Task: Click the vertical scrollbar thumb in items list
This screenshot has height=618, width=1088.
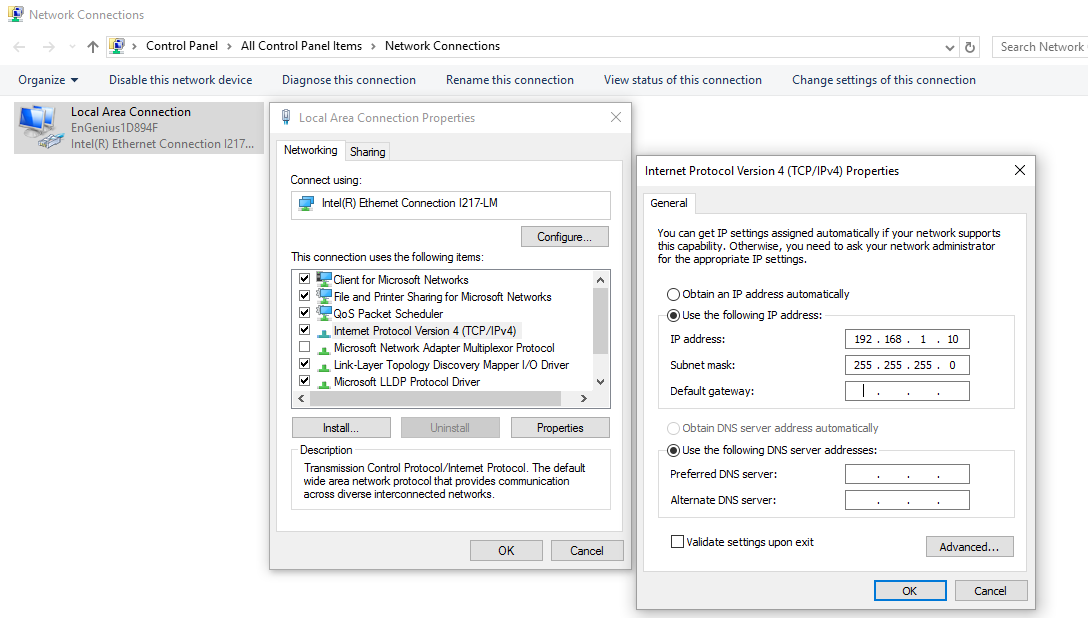Action: pos(600,320)
